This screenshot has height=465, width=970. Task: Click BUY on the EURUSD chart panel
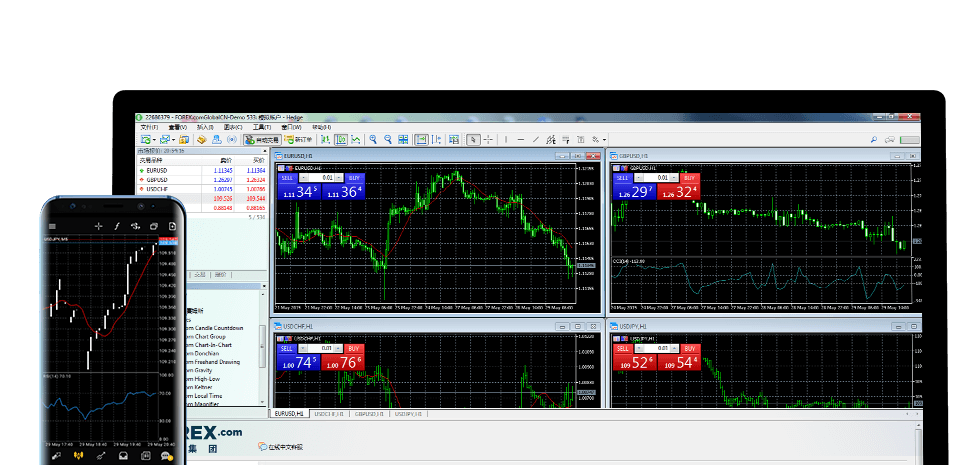pyautogui.click(x=355, y=178)
